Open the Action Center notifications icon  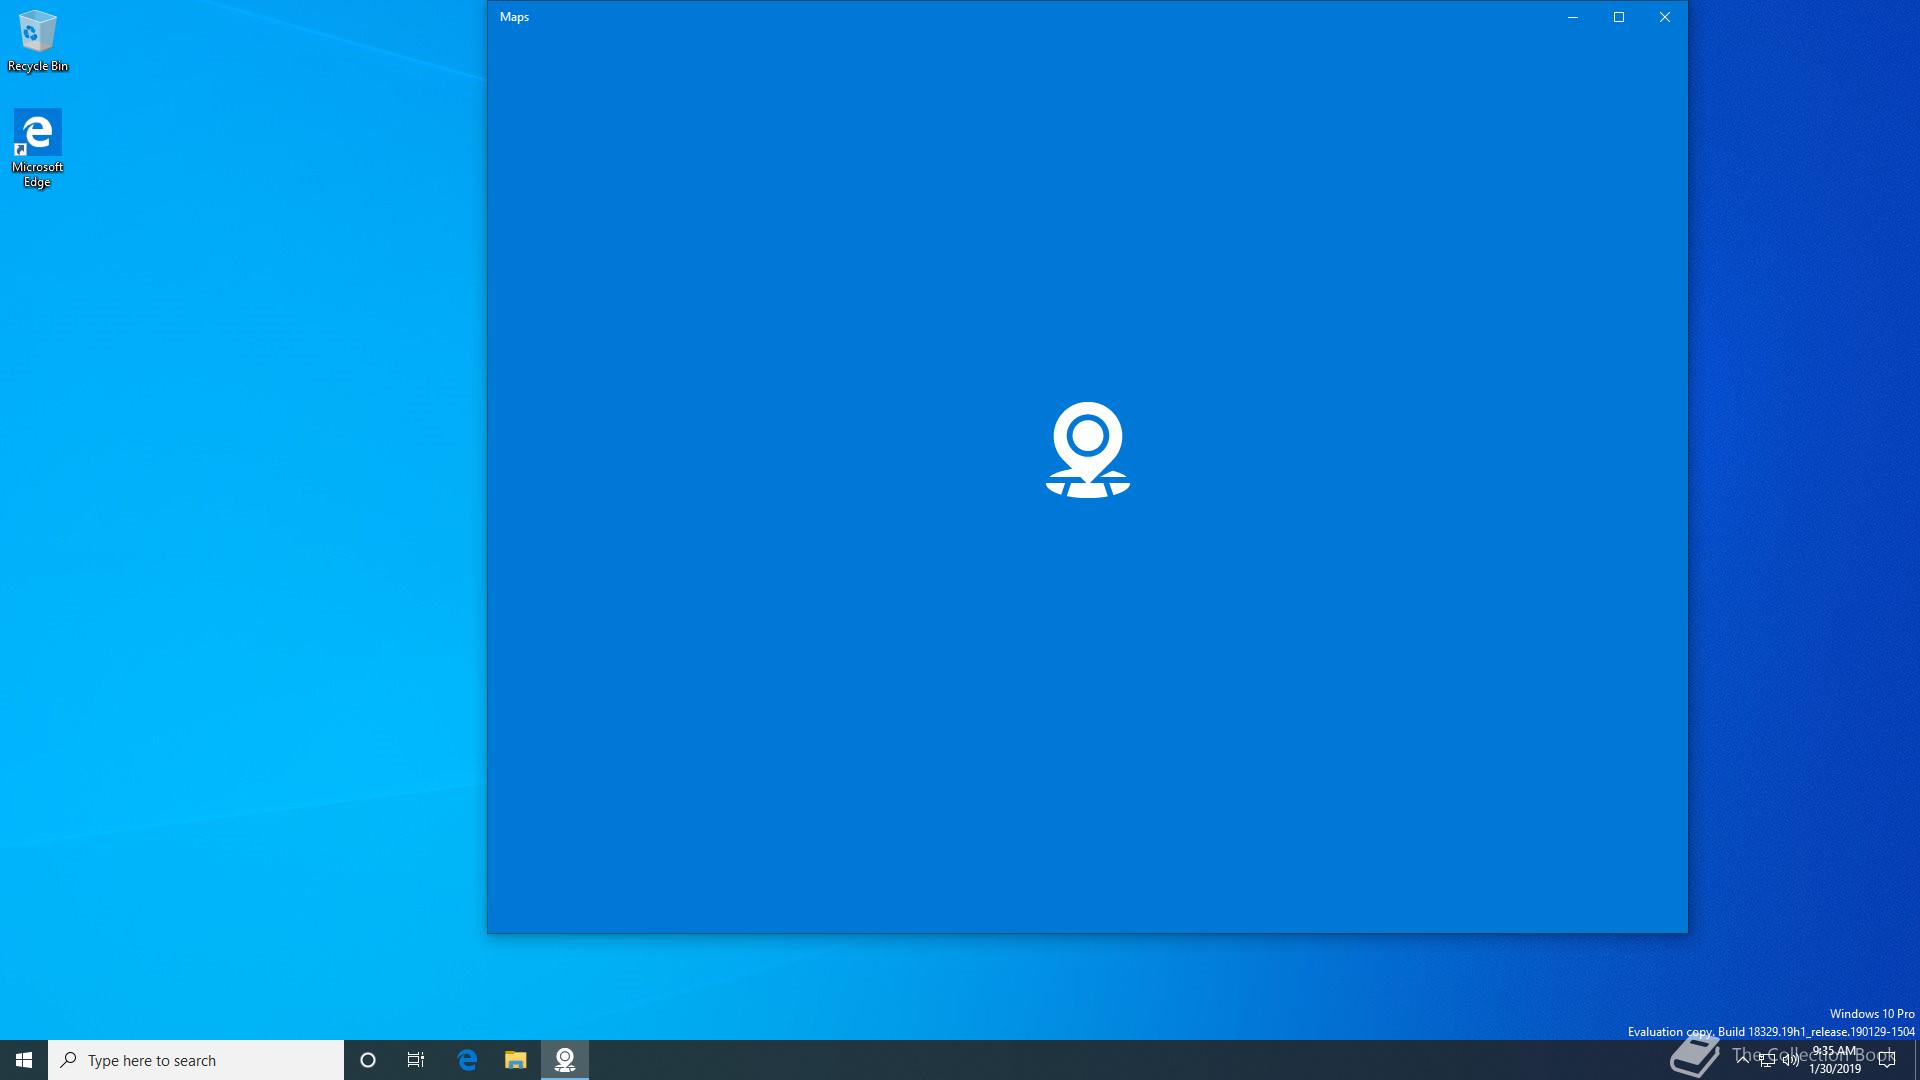tap(1887, 1060)
